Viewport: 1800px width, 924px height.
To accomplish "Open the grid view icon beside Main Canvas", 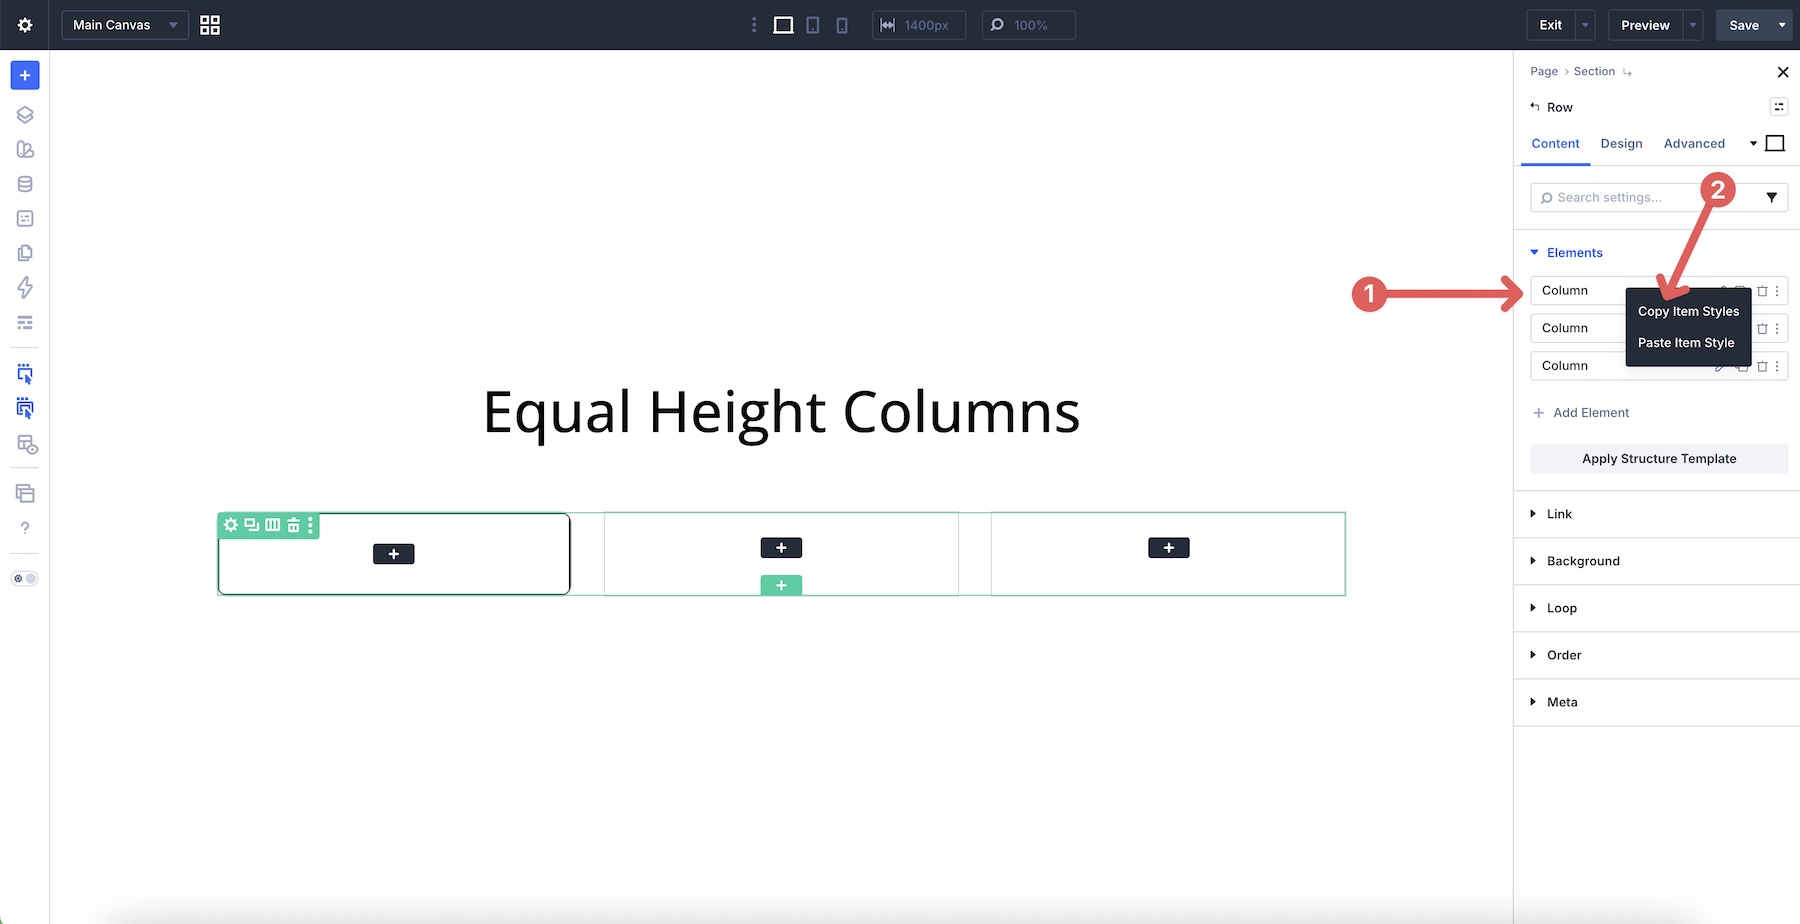I will 210,25.
